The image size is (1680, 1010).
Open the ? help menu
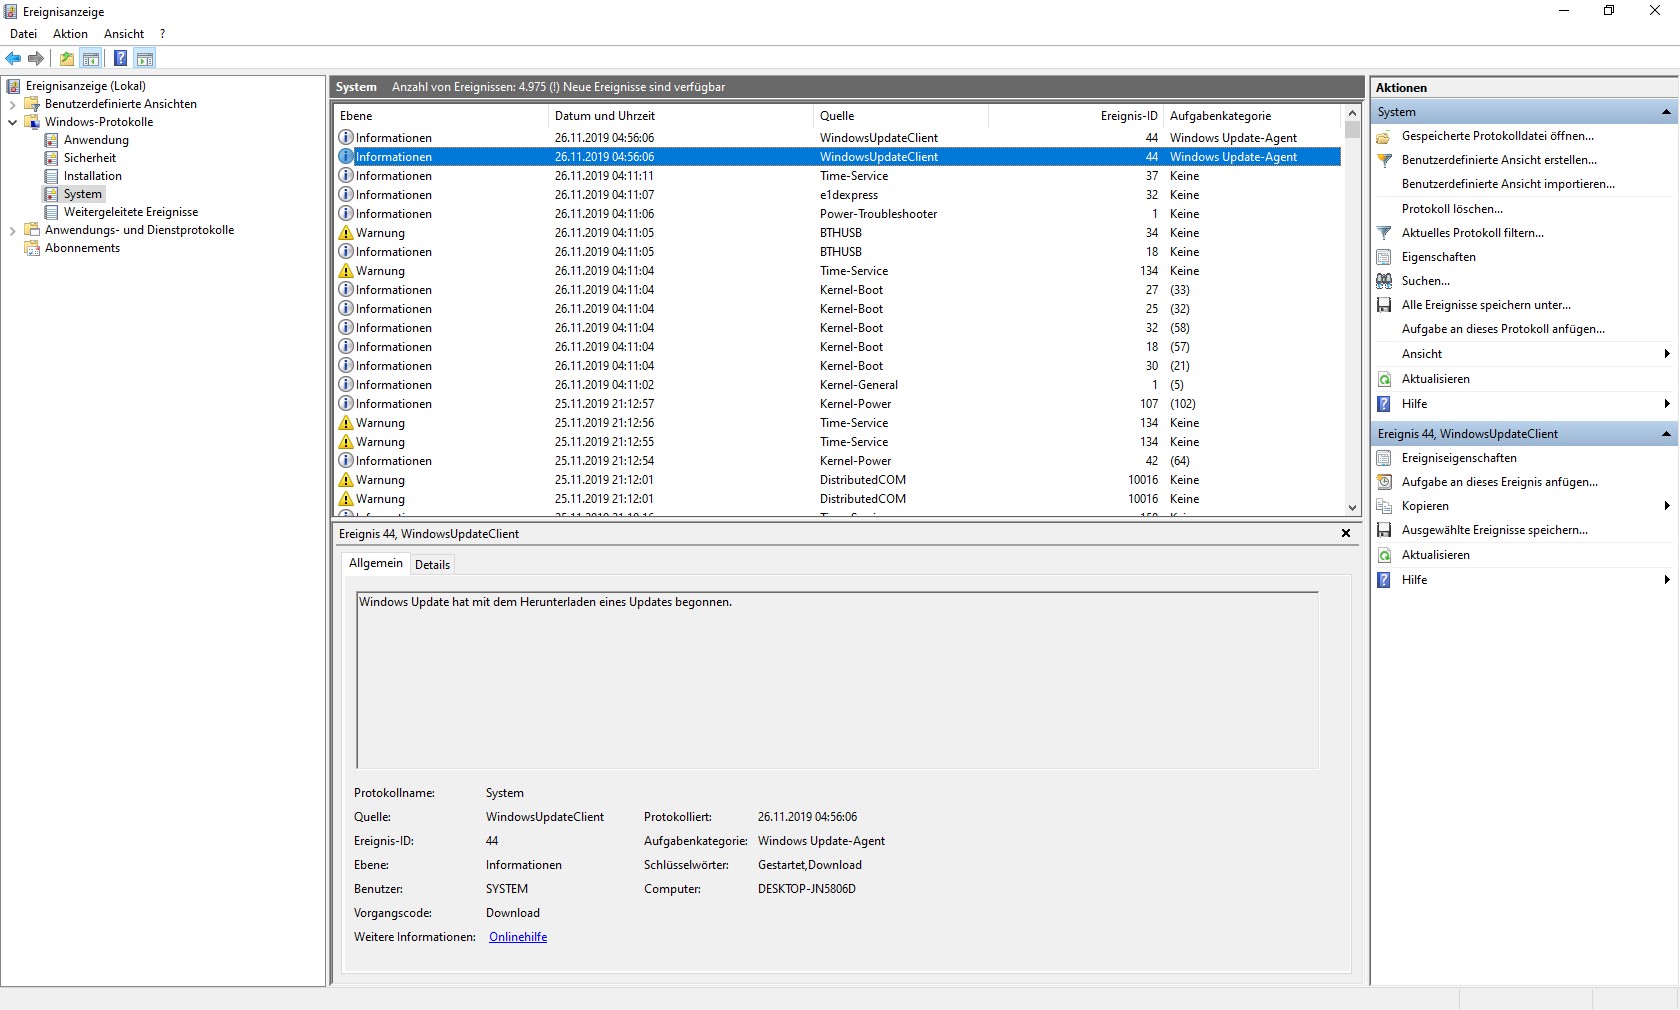tap(163, 34)
